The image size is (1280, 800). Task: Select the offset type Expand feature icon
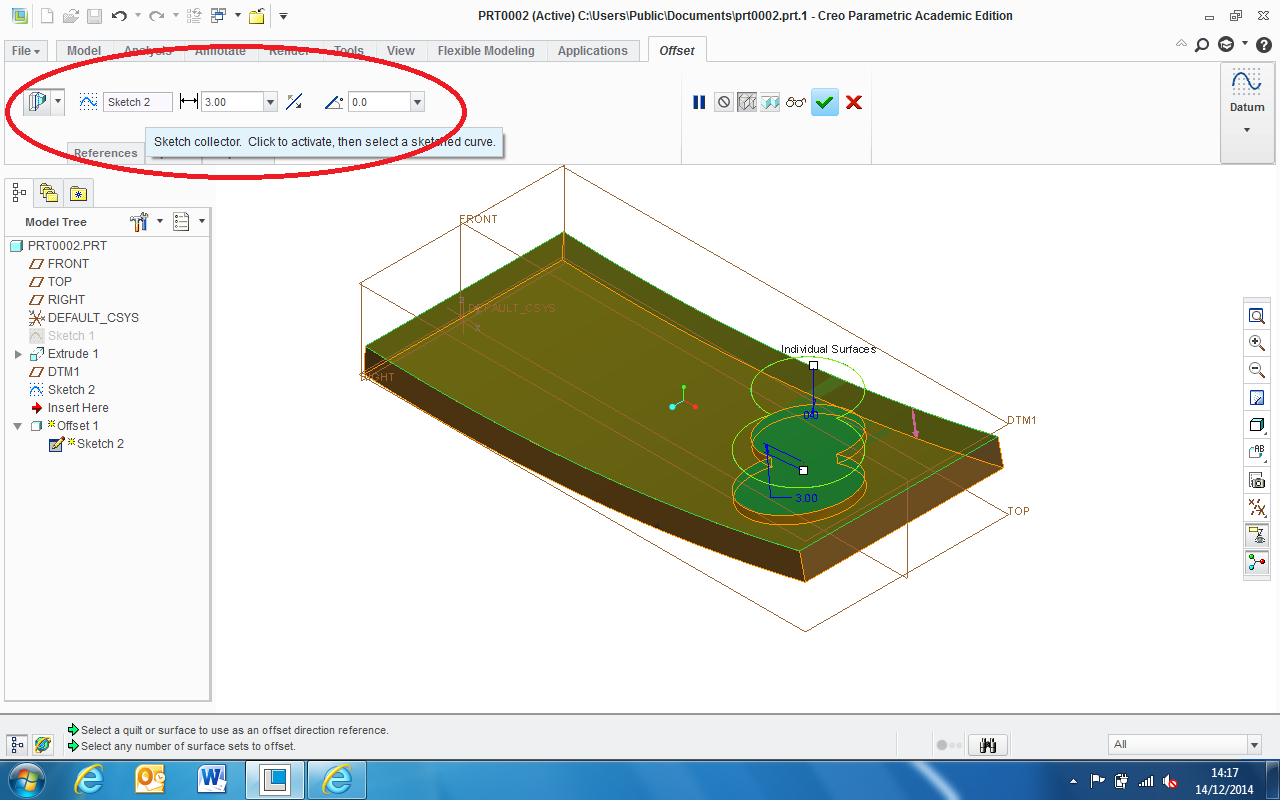pyautogui.click(x=37, y=101)
